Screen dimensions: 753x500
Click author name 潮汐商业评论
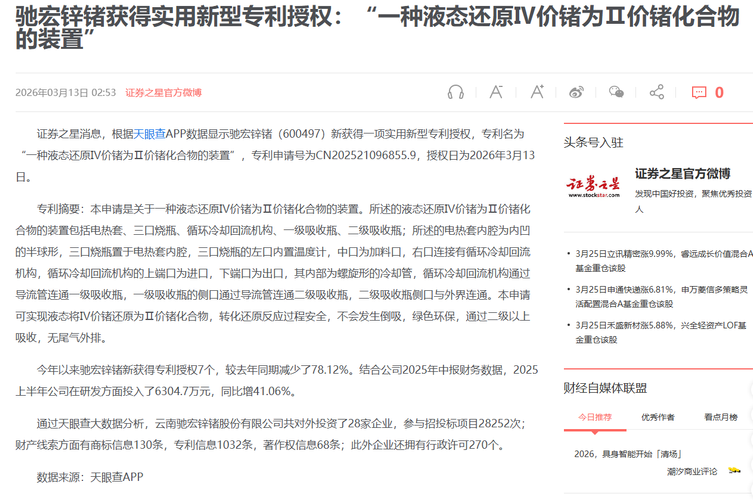692,471
